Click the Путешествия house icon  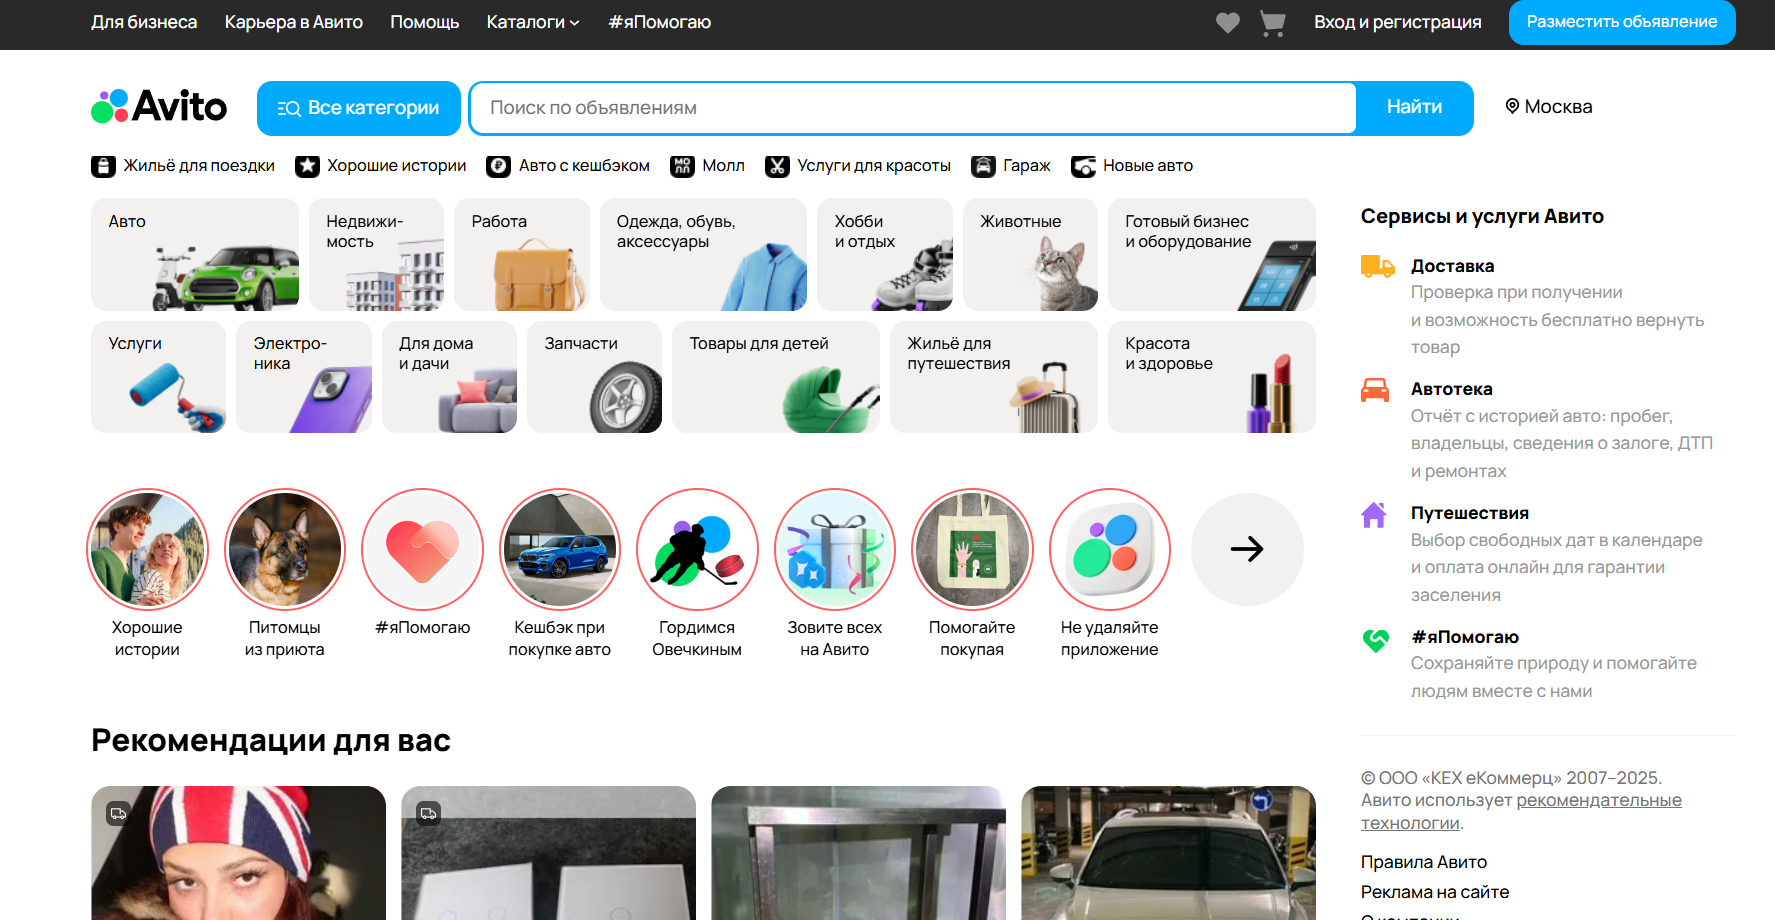[1374, 514]
